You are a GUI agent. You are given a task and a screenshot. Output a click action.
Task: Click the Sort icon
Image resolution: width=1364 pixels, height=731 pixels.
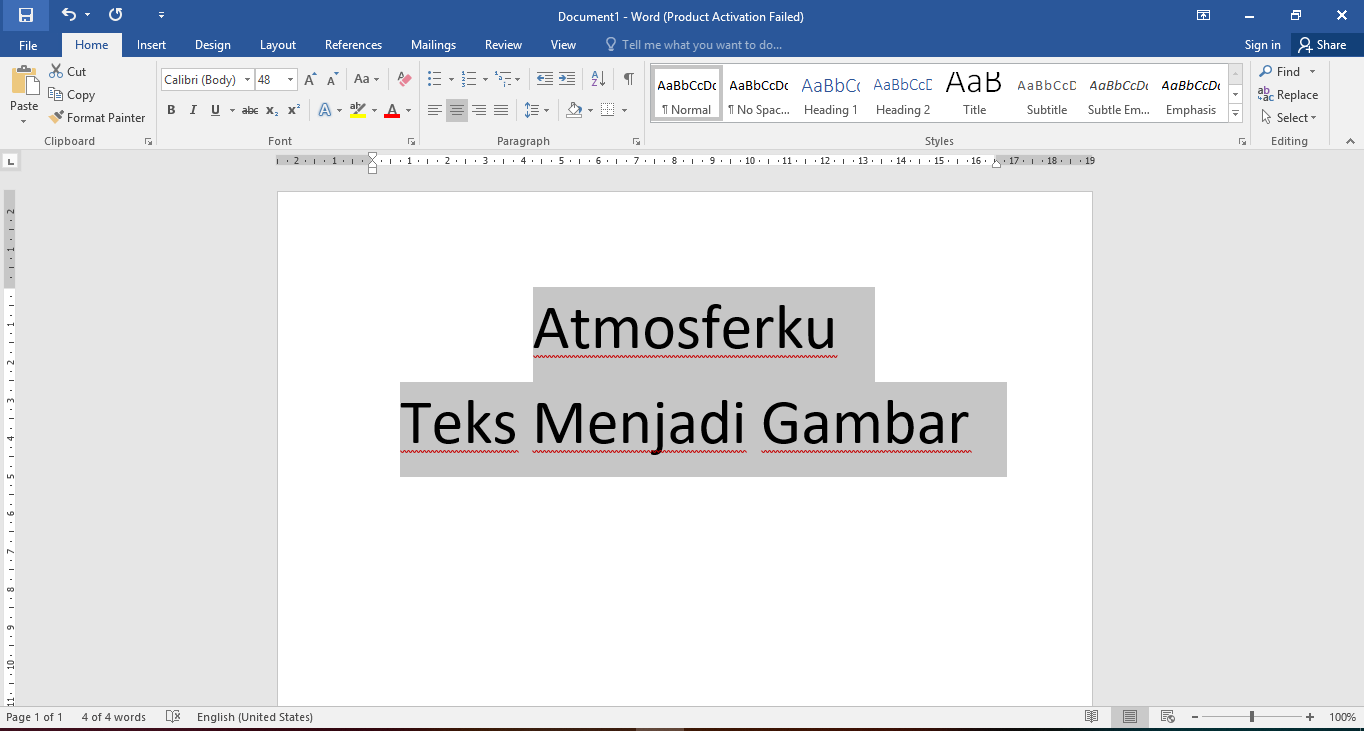(x=598, y=79)
